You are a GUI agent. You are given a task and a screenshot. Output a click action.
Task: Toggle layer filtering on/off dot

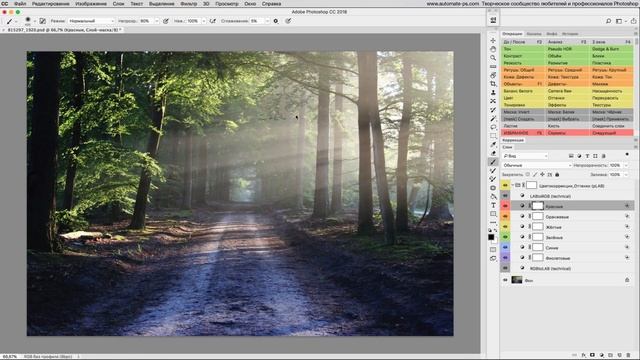click(x=627, y=154)
